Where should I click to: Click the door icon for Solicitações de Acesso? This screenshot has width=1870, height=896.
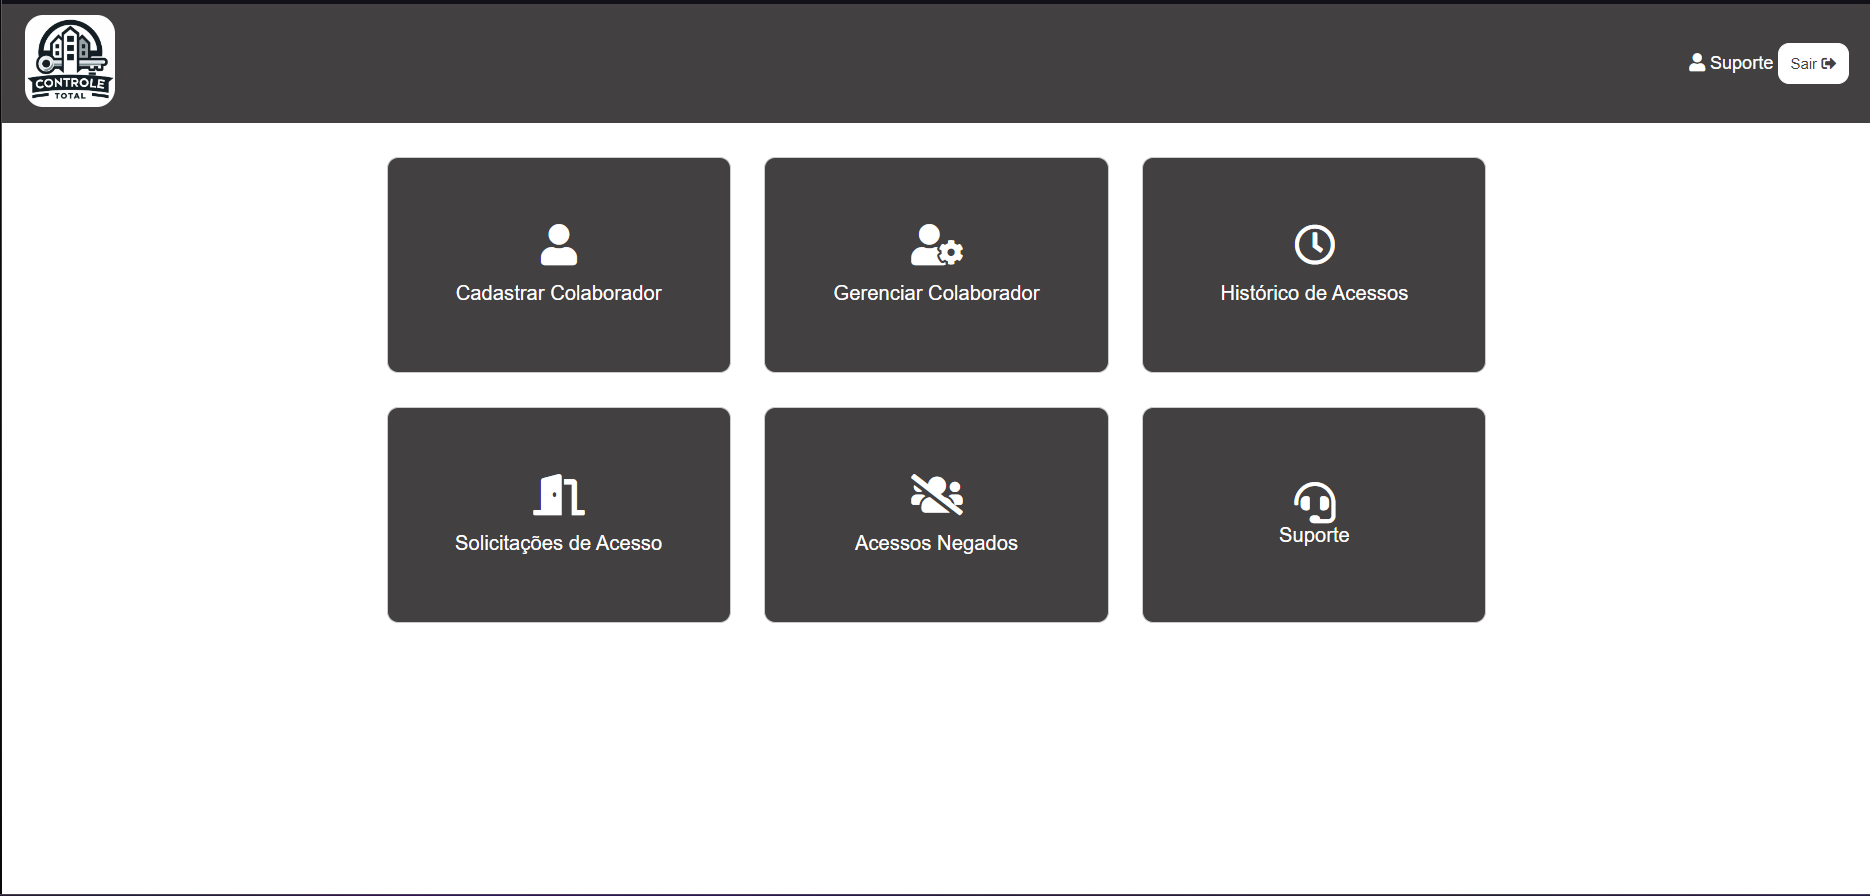pos(558,495)
